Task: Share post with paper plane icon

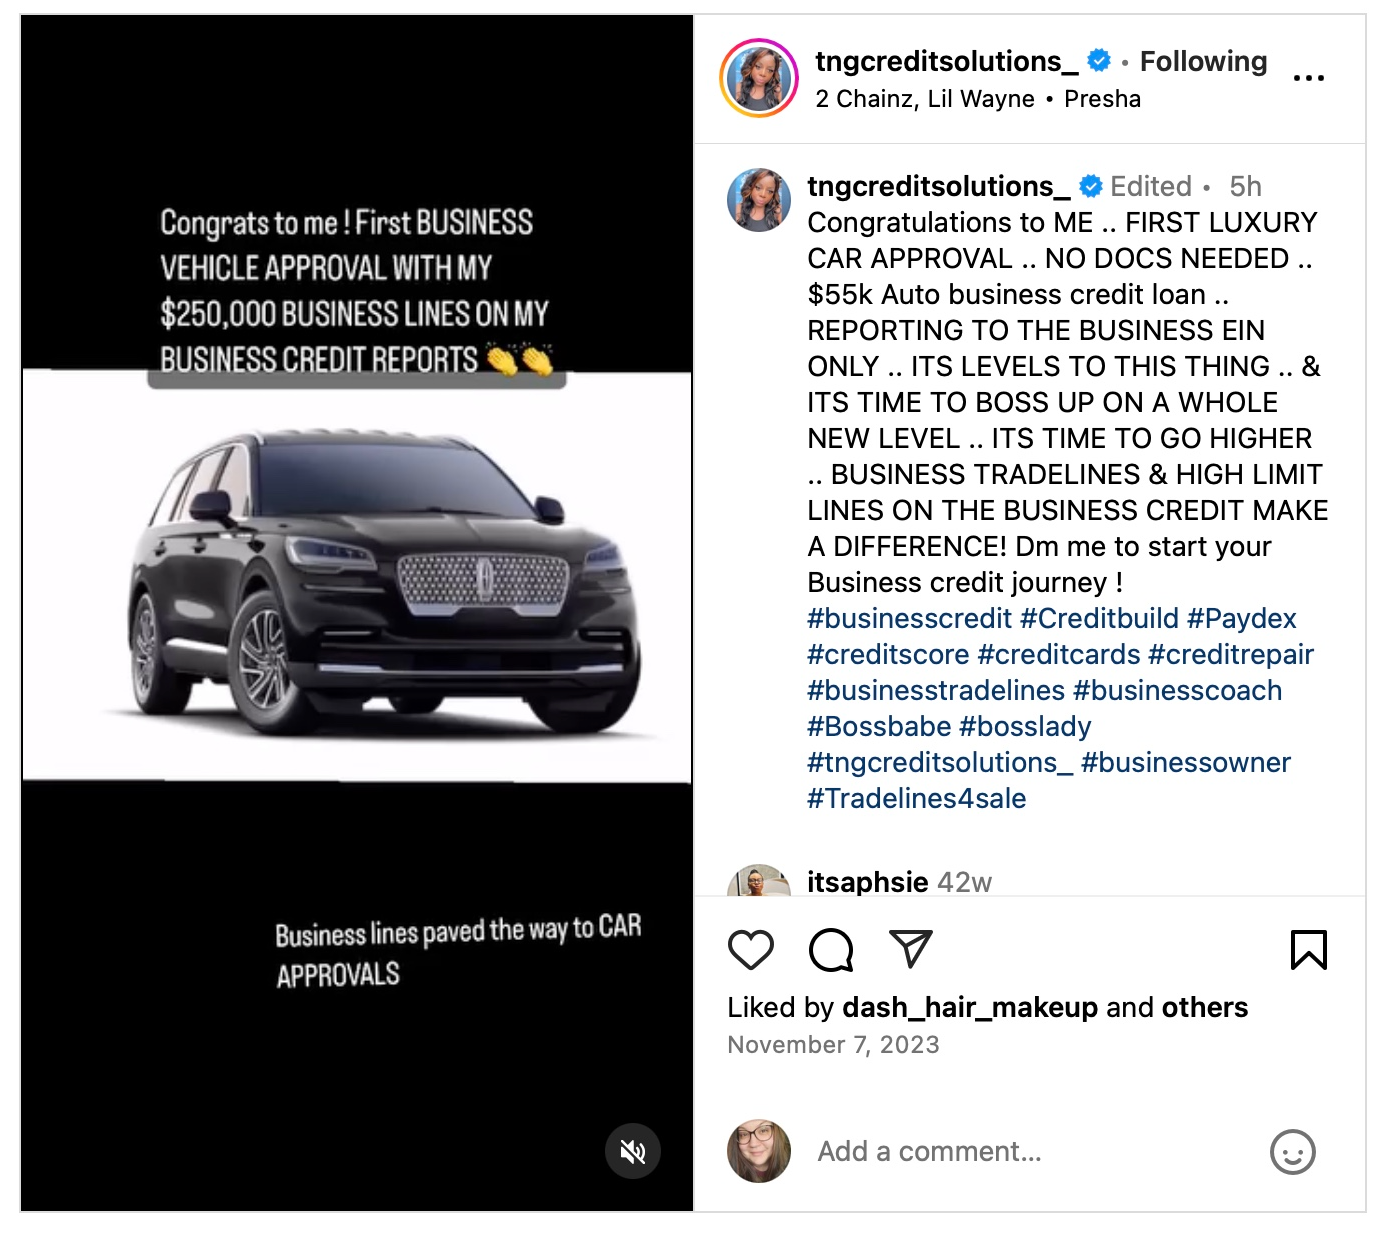Action: (x=910, y=949)
